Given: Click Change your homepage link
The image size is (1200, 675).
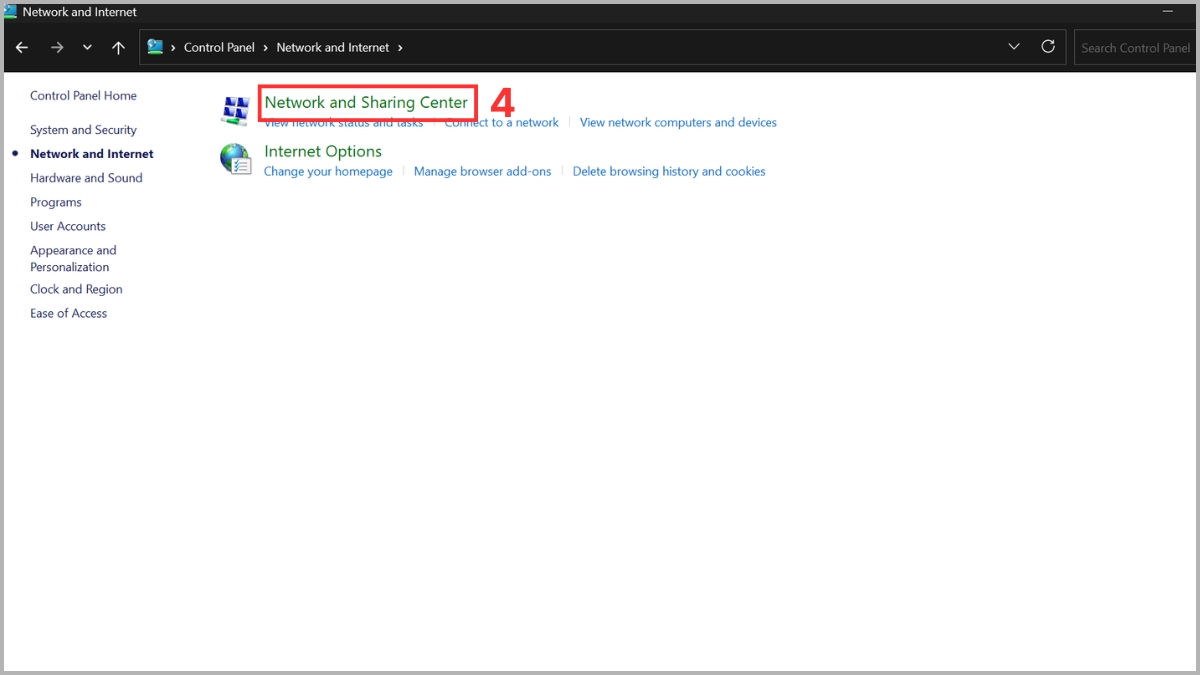Looking at the screenshot, I should pos(328,171).
